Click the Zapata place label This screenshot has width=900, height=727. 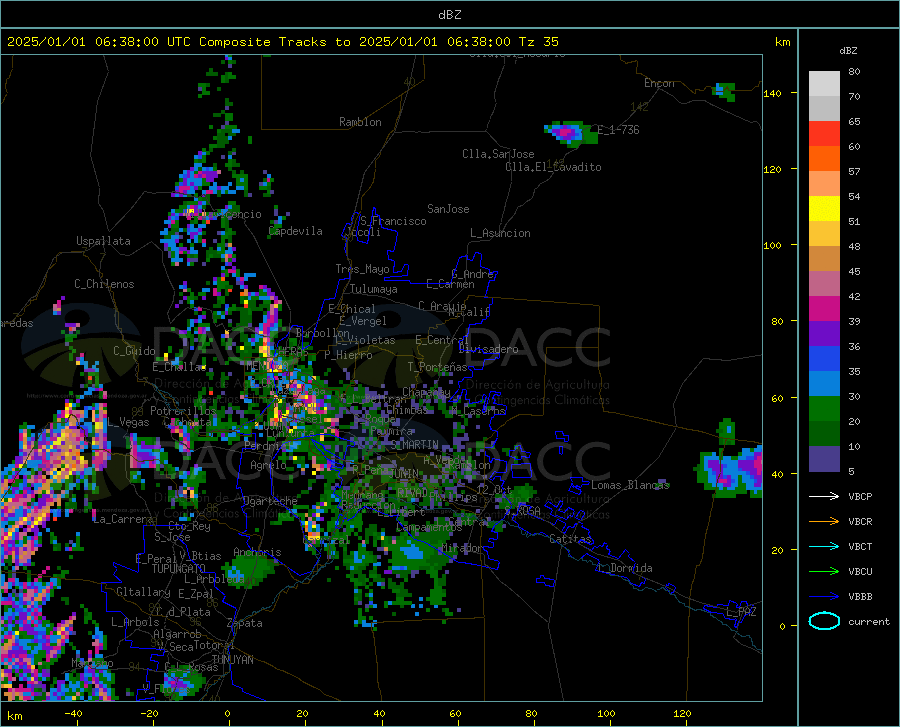(x=245, y=623)
